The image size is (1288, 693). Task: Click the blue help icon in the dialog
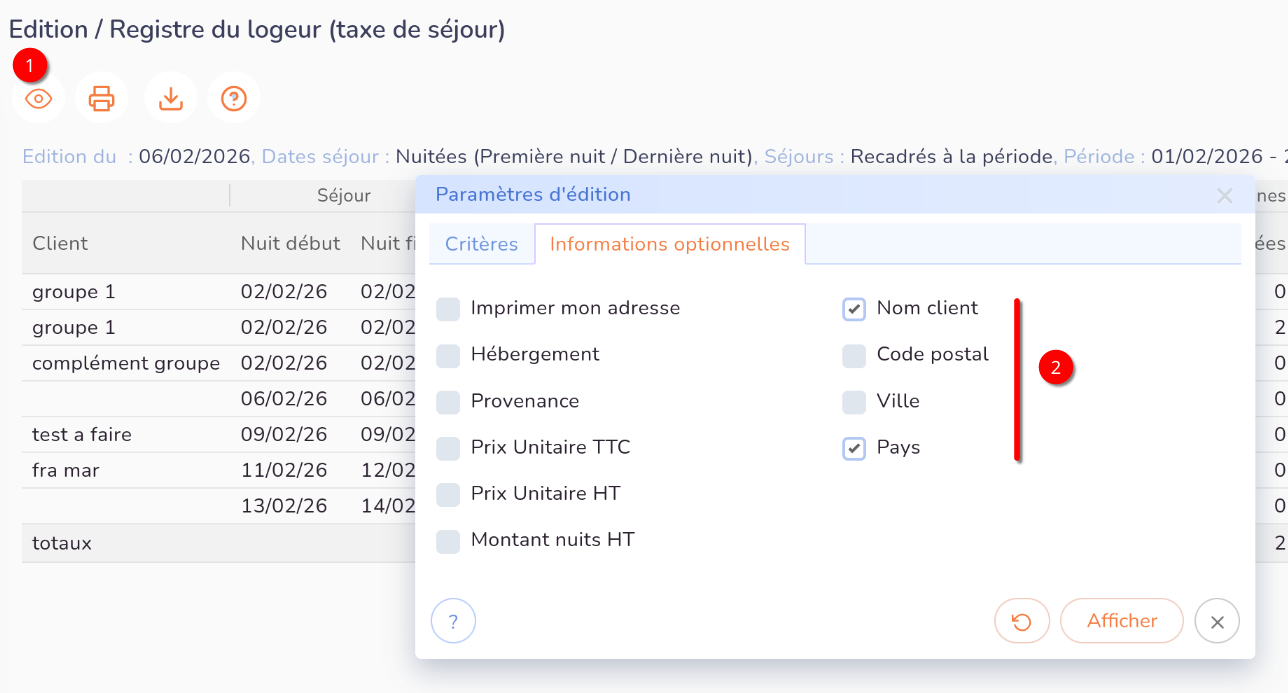453,621
